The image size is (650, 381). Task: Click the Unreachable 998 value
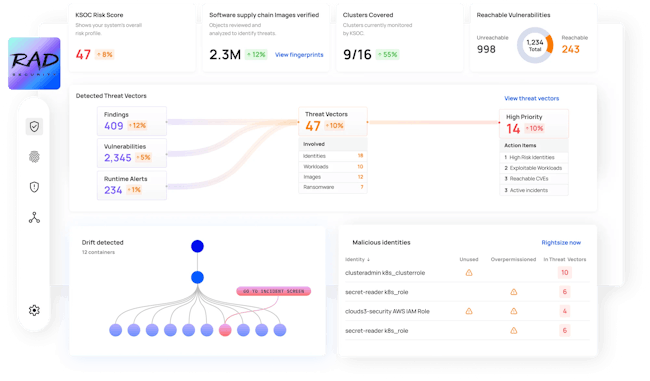pyautogui.click(x=486, y=49)
